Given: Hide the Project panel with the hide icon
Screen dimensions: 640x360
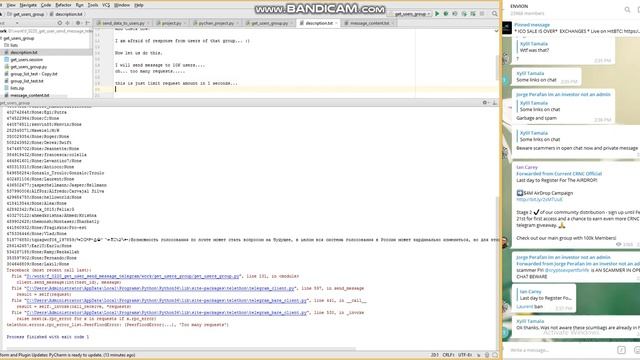Looking at the screenshot, I should 87,23.
